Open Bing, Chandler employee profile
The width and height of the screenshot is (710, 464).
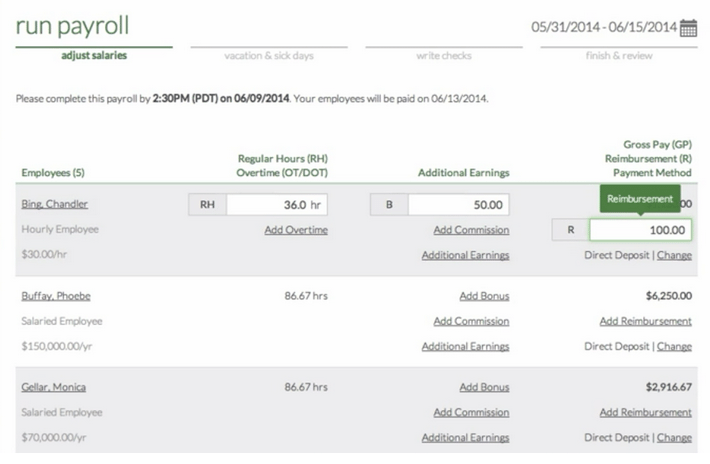(x=55, y=204)
